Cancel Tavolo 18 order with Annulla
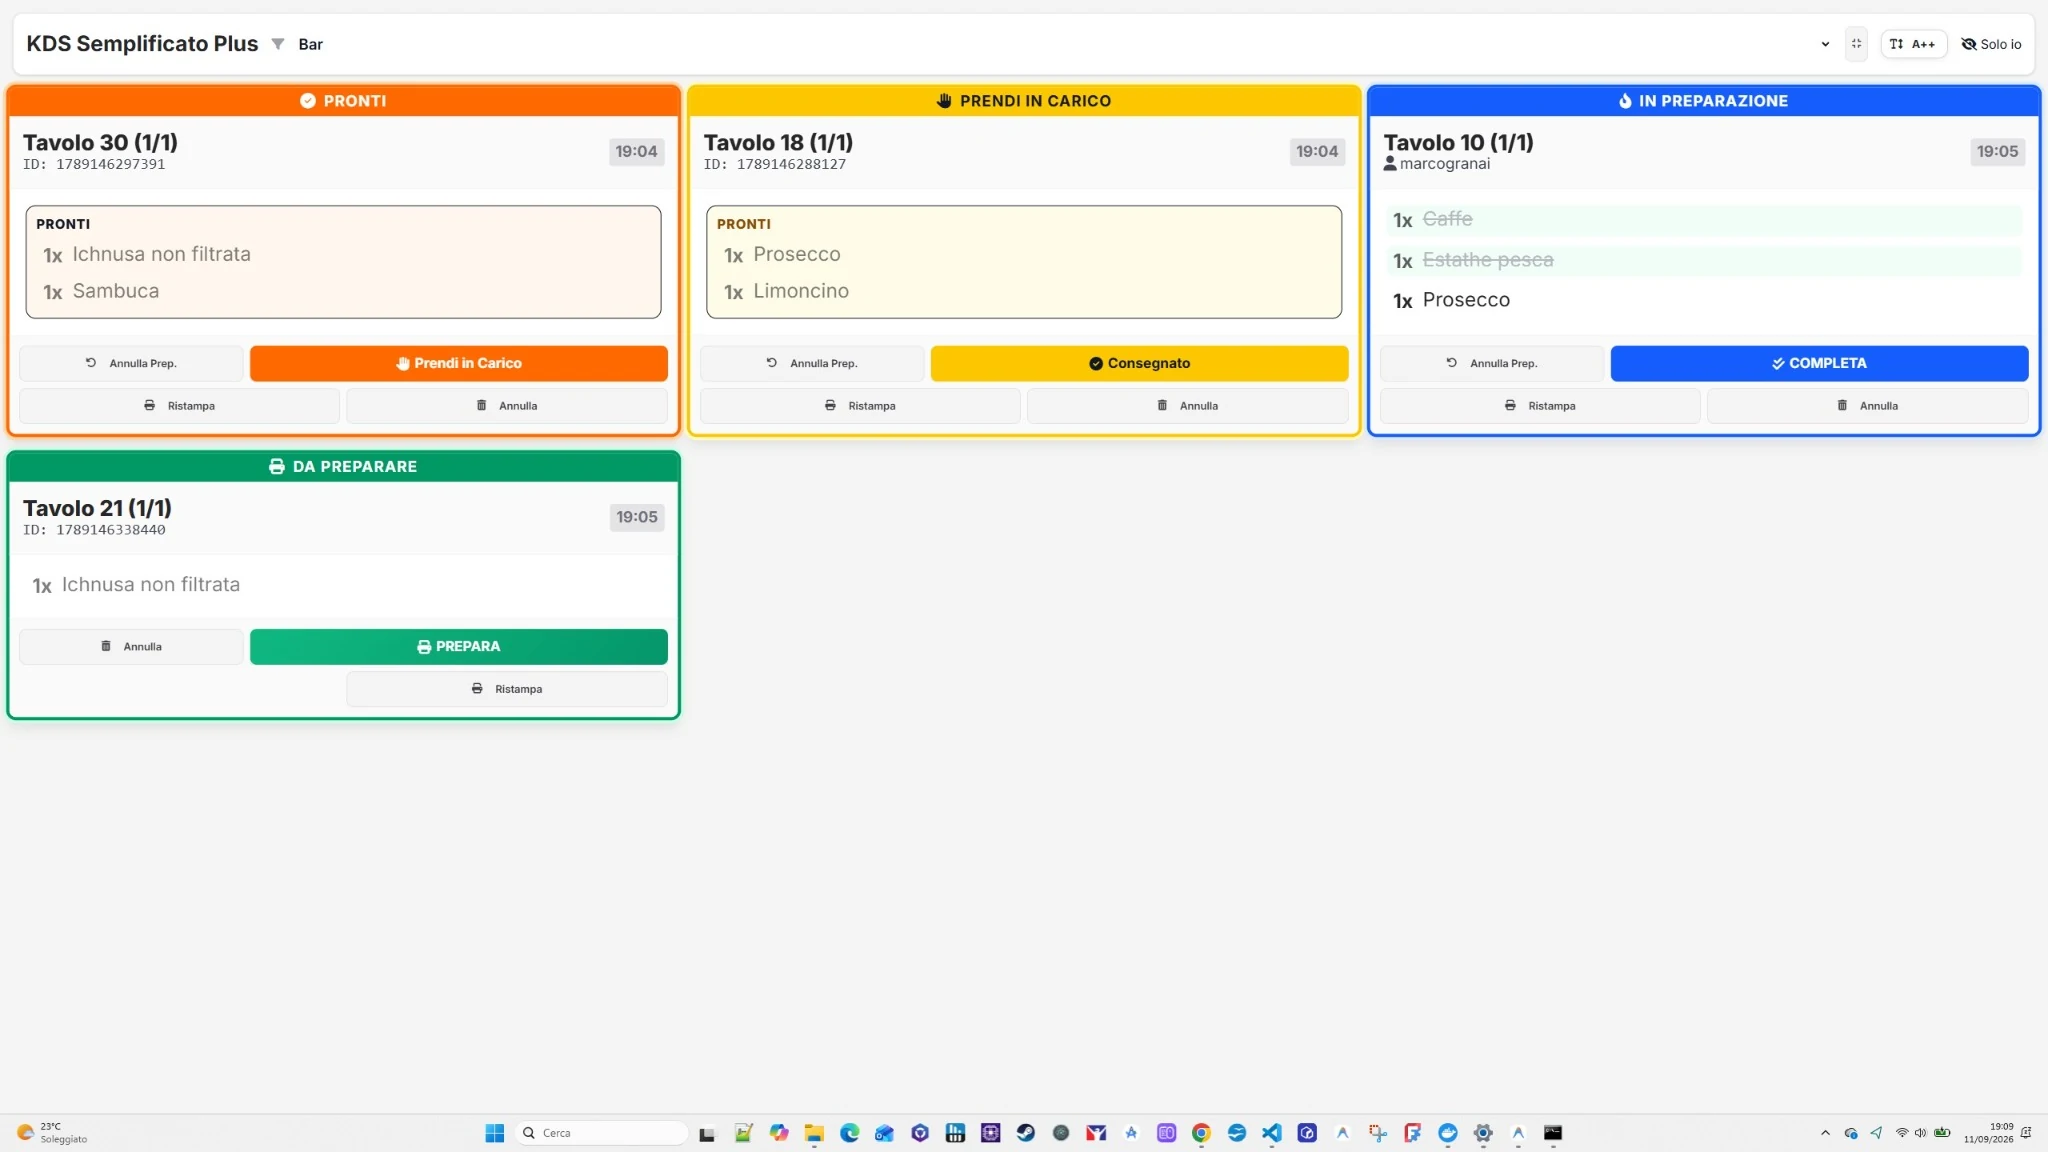The width and height of the screenshot is (2048, 1152). [x=1187, y=406]
